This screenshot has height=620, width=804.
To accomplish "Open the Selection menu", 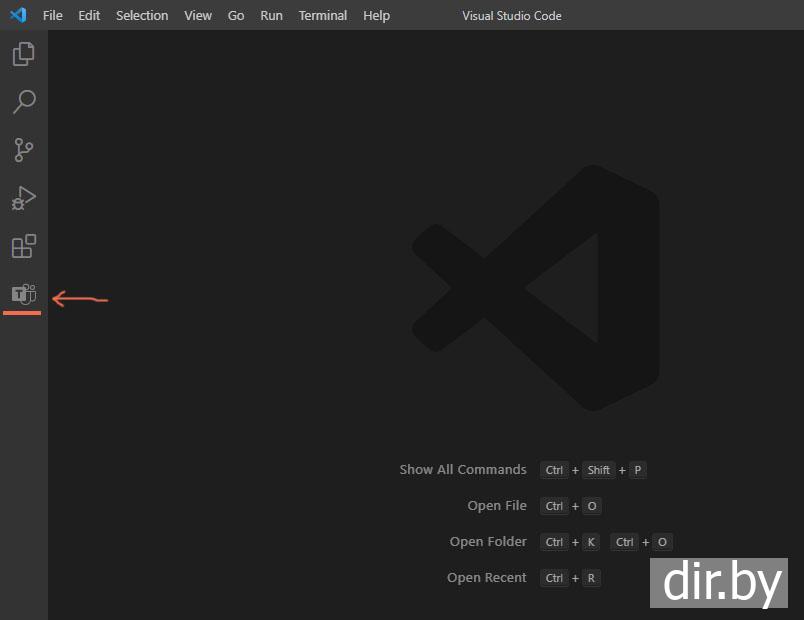I will [142, 16].
